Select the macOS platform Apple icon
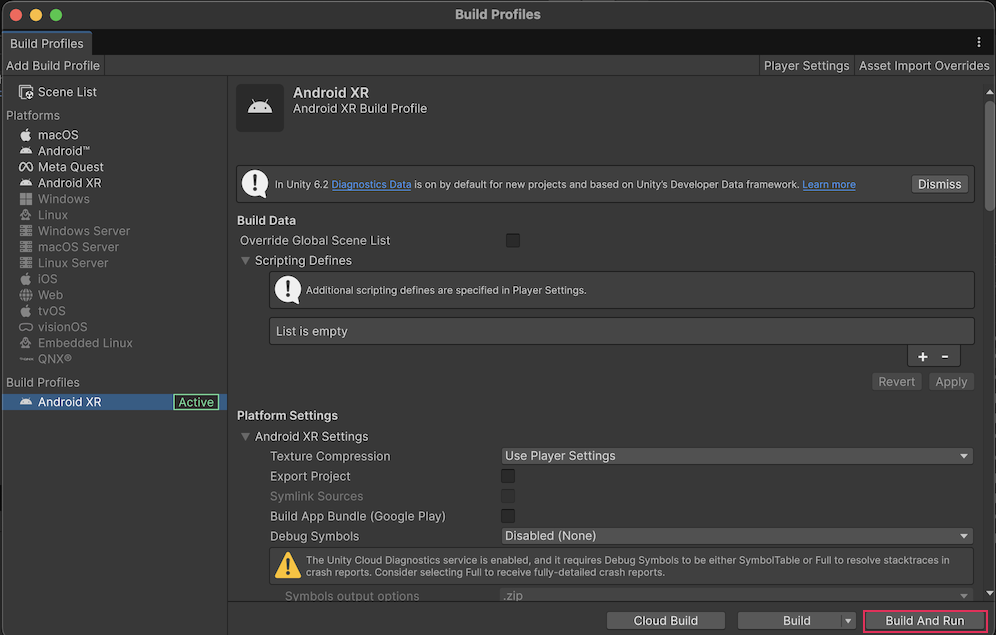The image size is (996, 635). coord(26,135)
